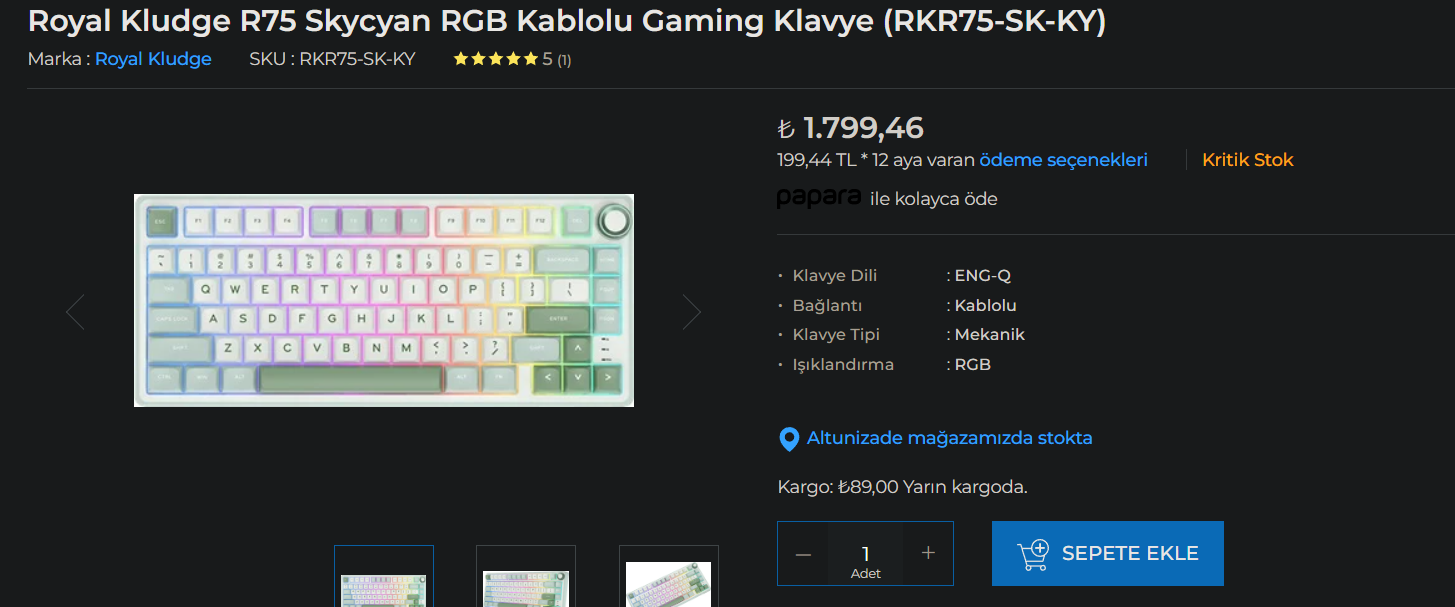
Task: Click the five-star rating icons
Action: 496,59
